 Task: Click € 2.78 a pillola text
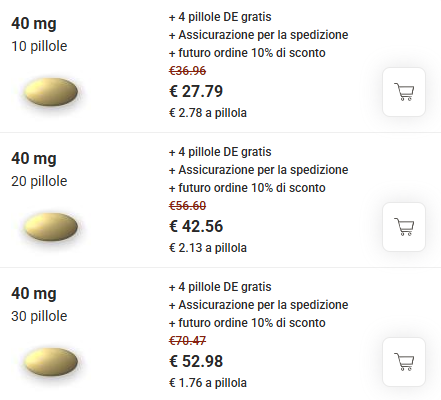click(208, 113)
